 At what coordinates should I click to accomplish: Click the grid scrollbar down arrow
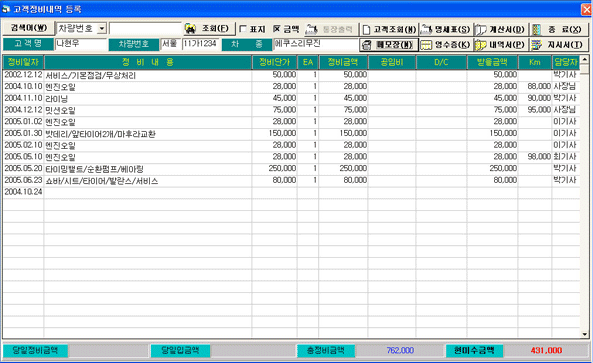[x=585, y=334]
